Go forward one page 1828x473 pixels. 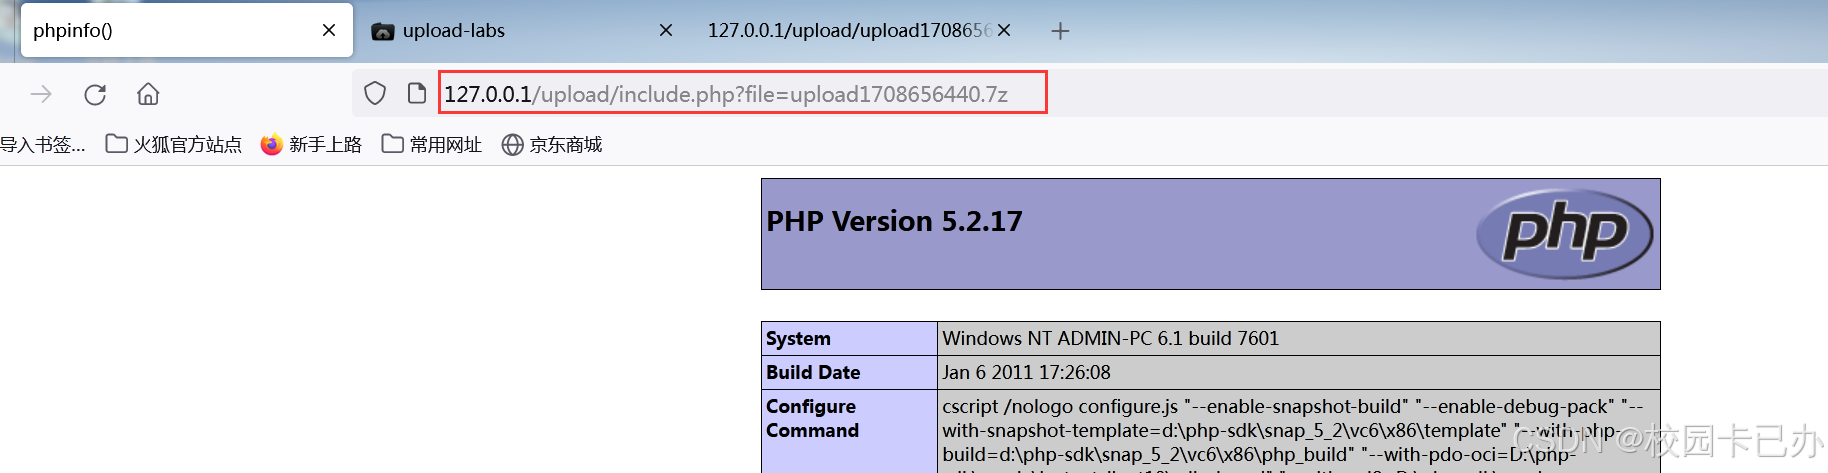(41, 94)
